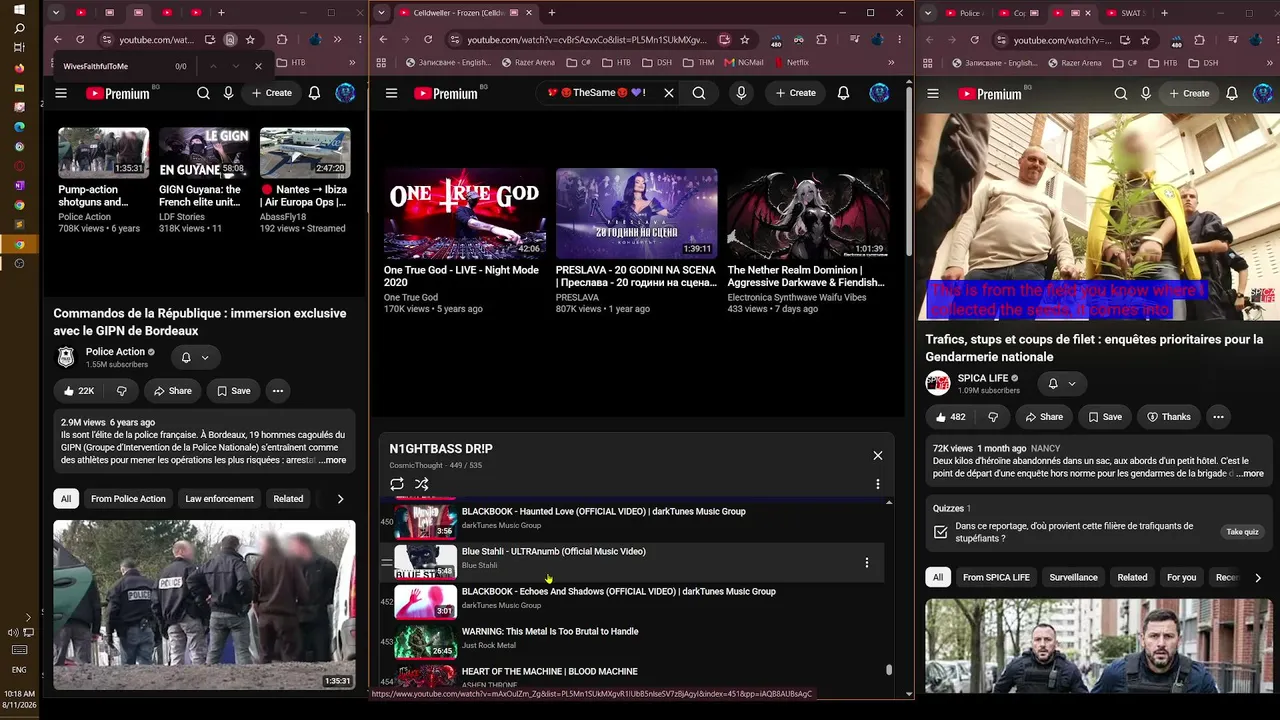The image size is (1280, 720).
Task: Select the From Police Action chip
Action: pyautogui.click(x=128, y=499)
